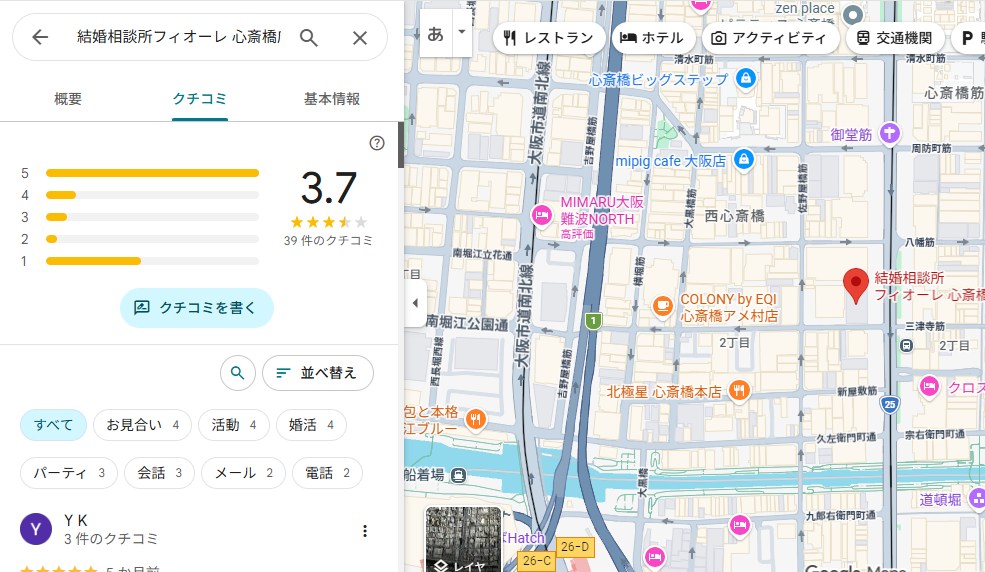The width and height of the screenshot is (985, 572).
Task: Click the back arrow in search box
Action: [x=40, y=38]
